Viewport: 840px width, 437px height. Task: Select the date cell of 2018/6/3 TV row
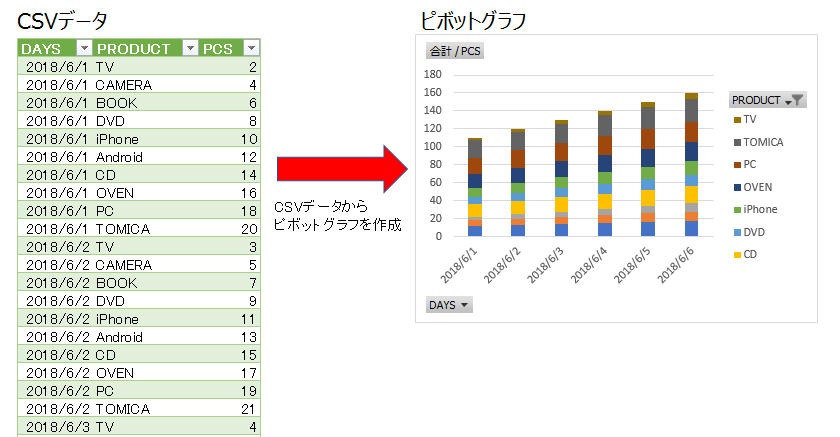[x=56, y=427]
